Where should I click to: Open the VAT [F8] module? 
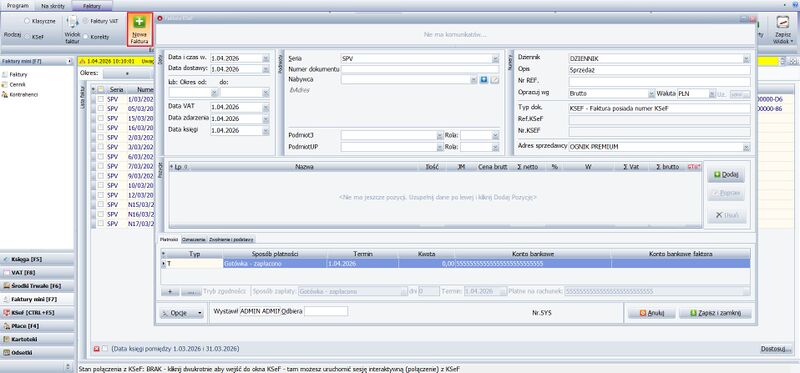(37, 272)
